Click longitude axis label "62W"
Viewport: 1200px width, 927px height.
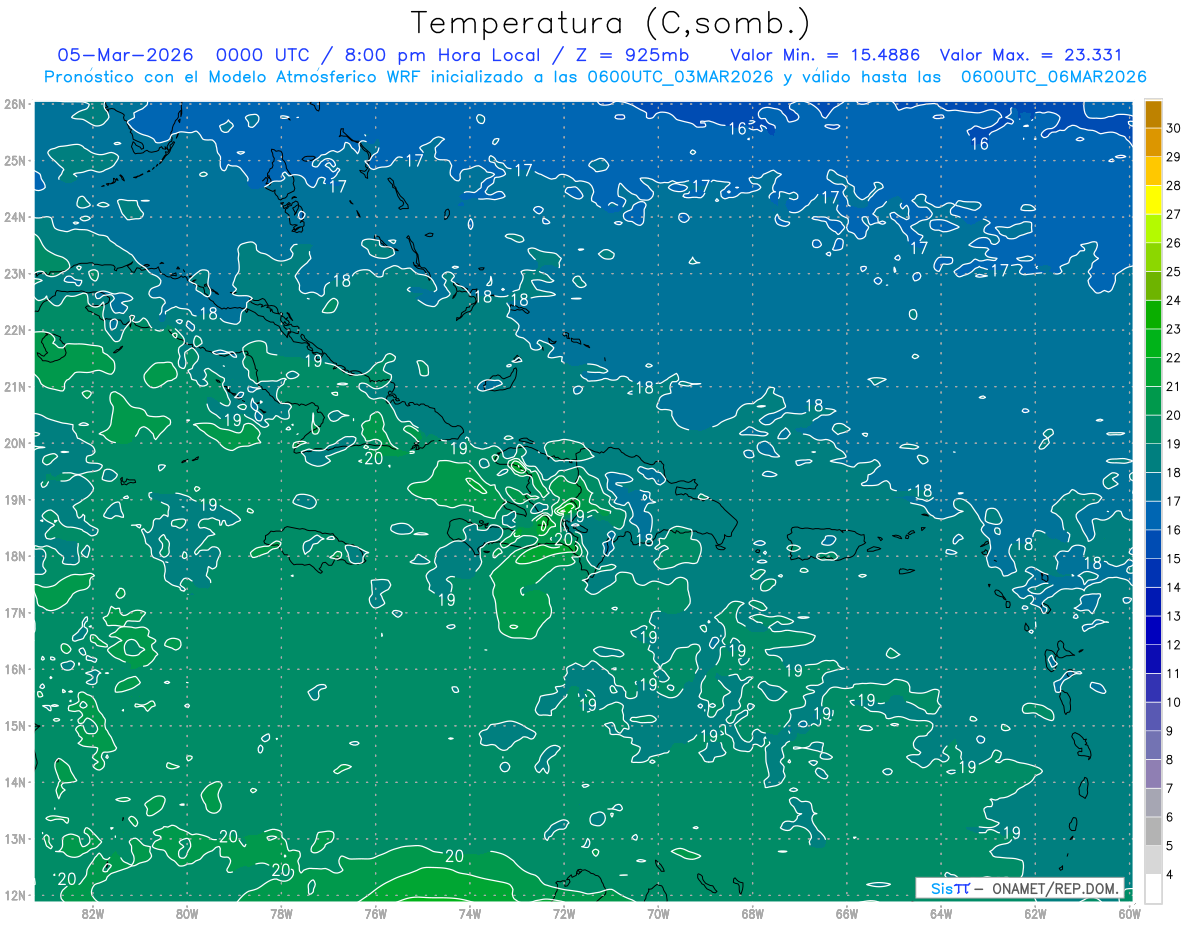(1035, 913)
